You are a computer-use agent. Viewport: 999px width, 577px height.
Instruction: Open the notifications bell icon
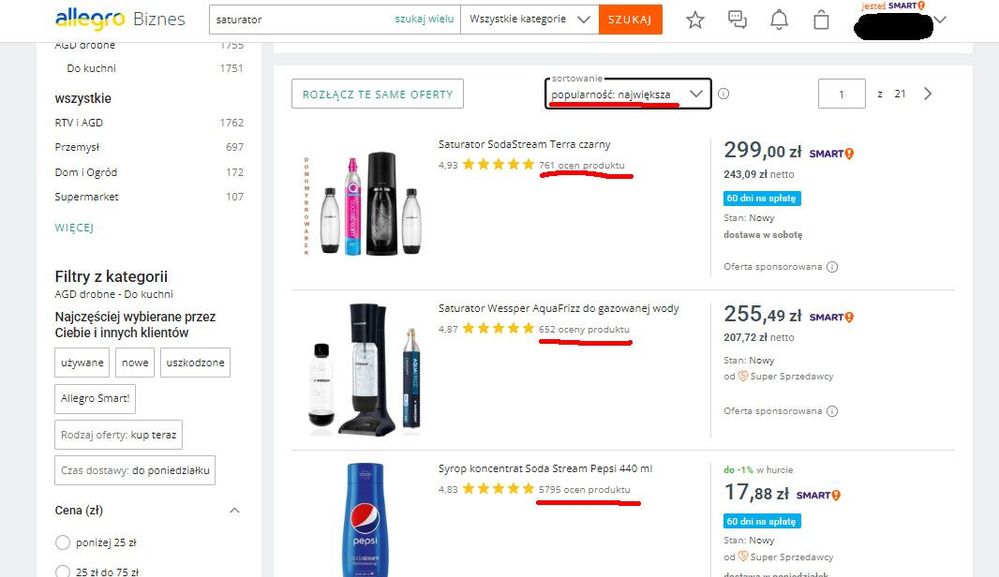tap(779, 20)
